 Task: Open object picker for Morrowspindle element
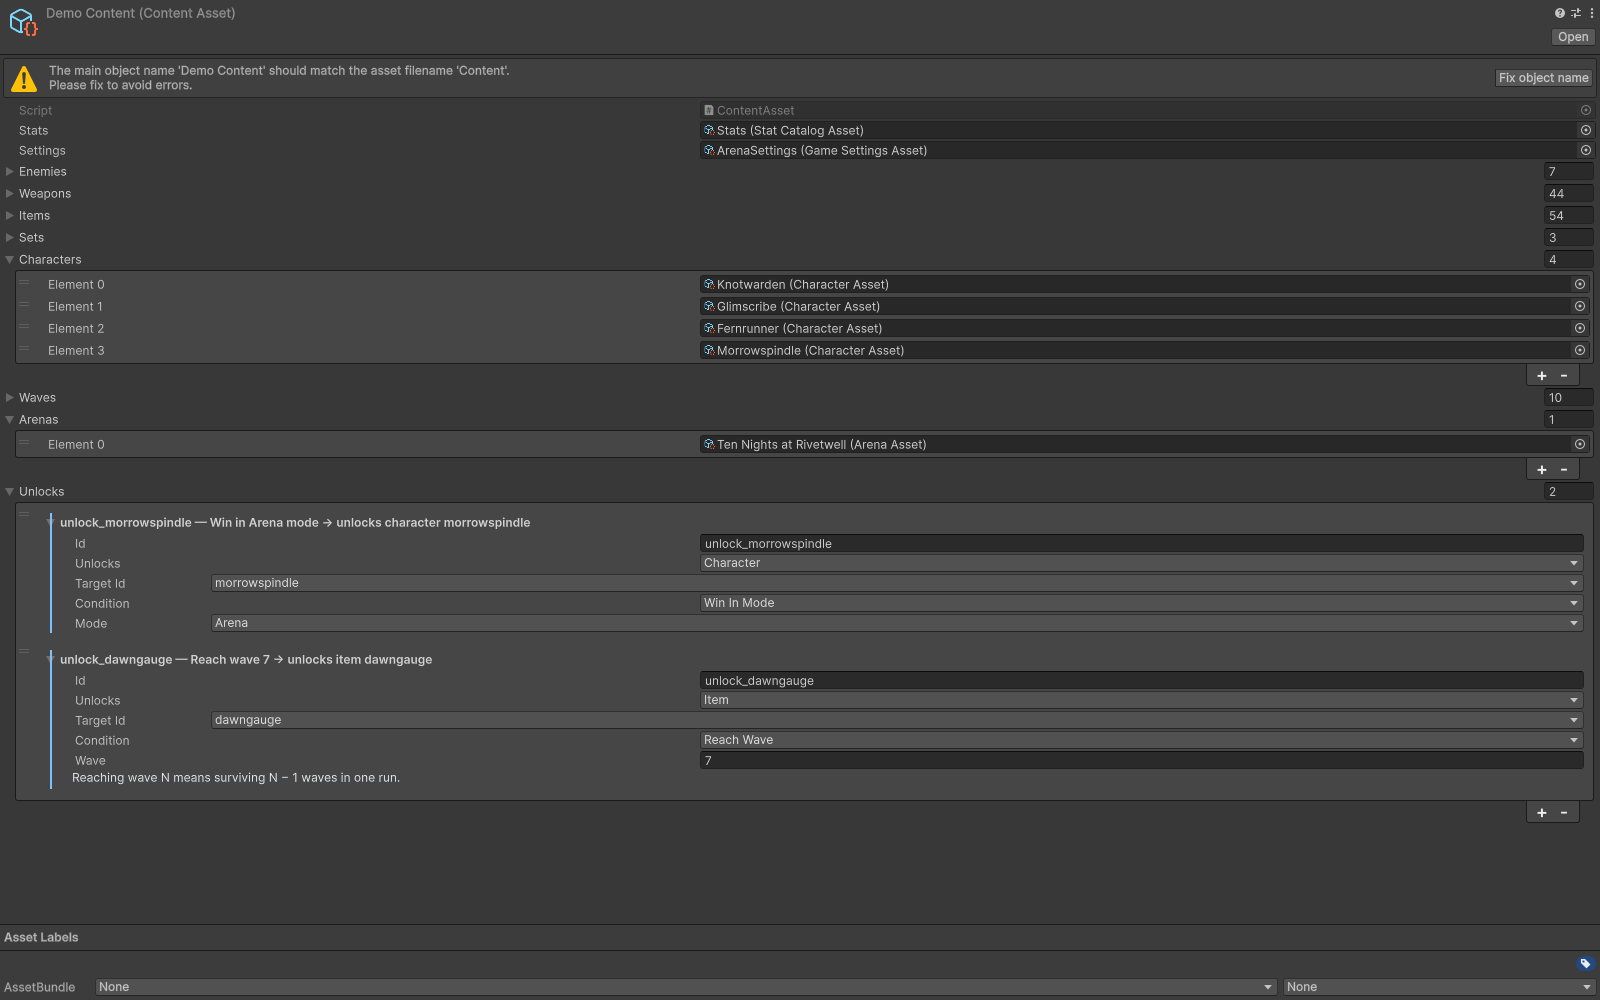[1580, 350]
